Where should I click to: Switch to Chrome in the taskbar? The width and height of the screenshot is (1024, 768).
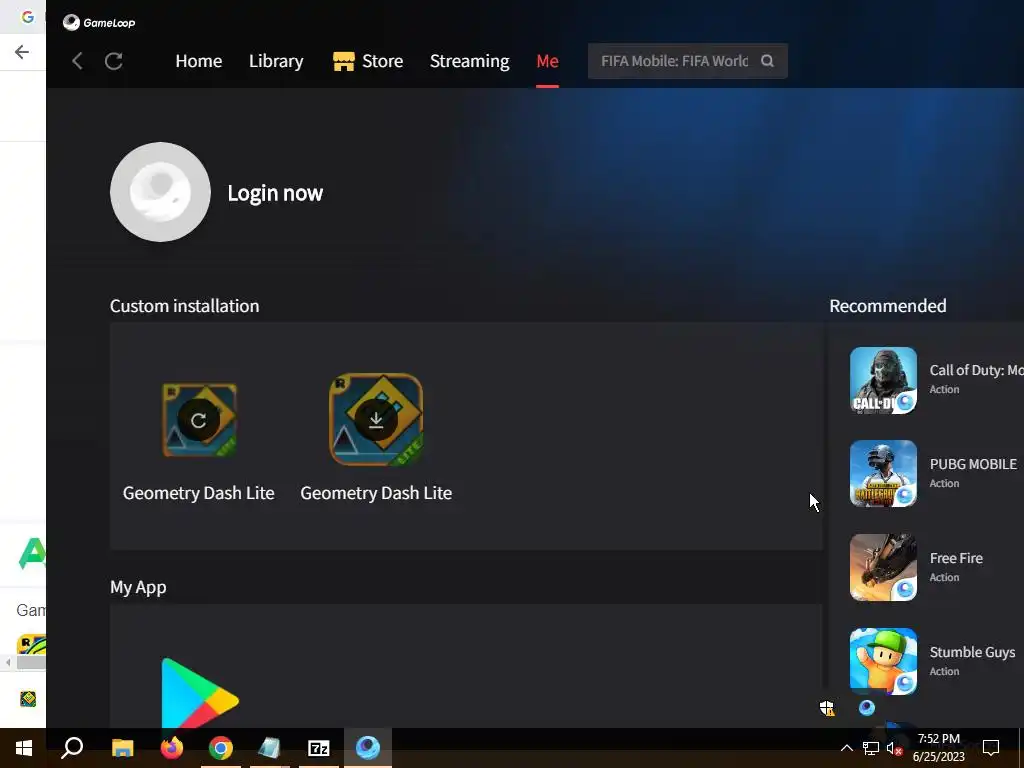click(221, 748)
